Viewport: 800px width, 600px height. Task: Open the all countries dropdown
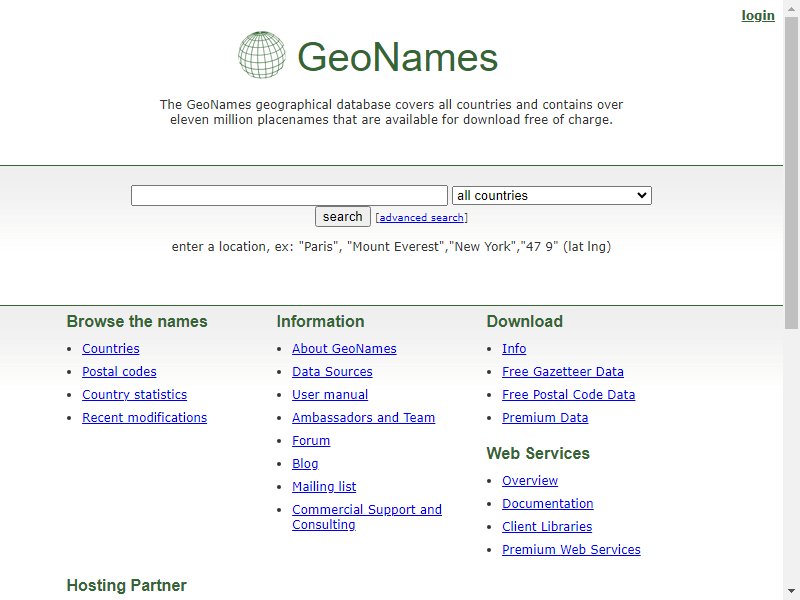[552, 195]
